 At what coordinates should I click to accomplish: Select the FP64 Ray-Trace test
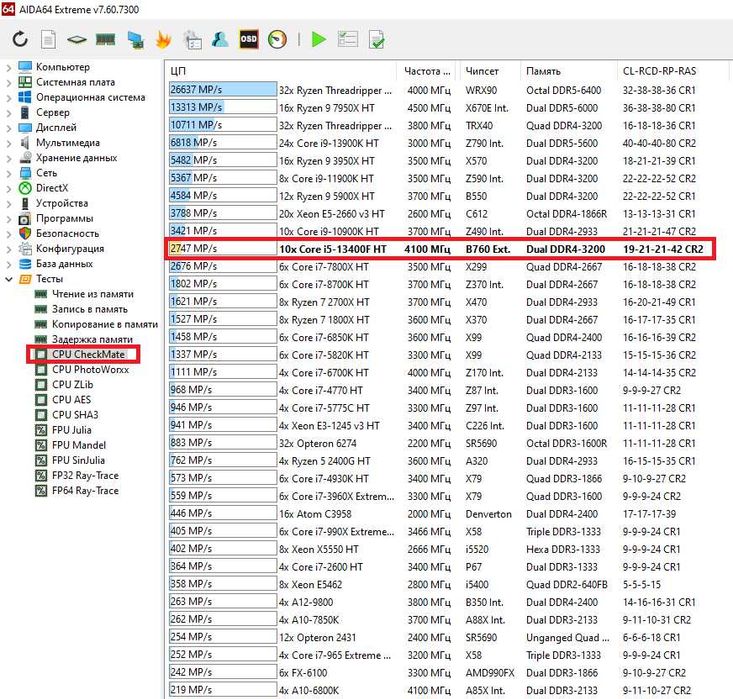pyautogui.click(x=85, y=490)
